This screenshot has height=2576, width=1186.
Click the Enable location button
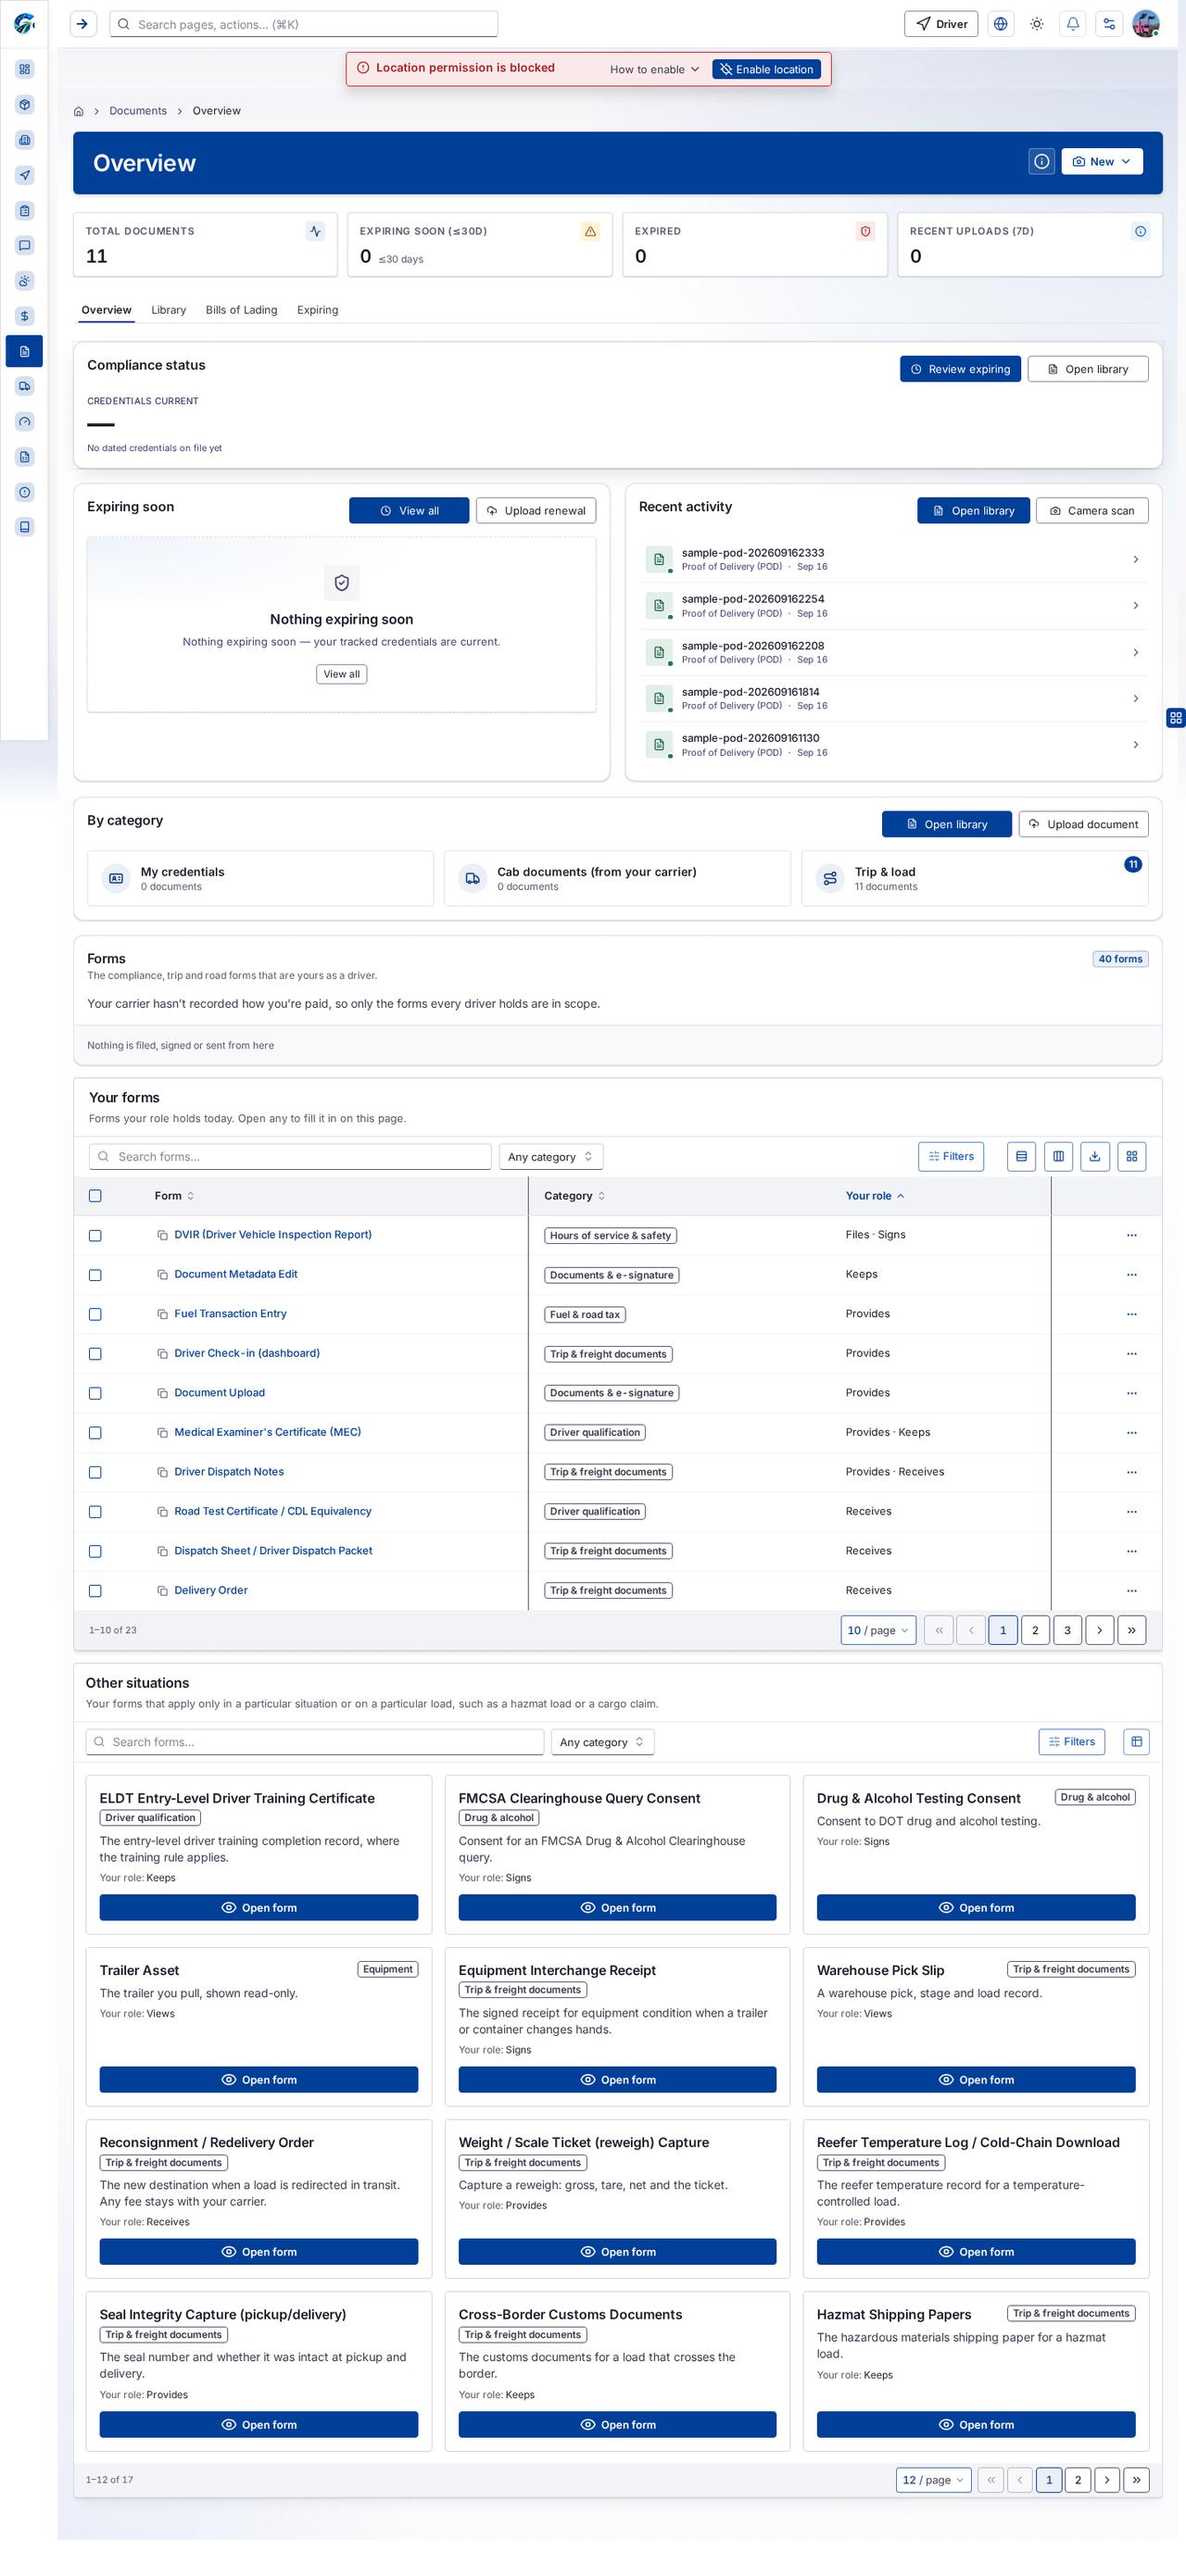(767, 69)
